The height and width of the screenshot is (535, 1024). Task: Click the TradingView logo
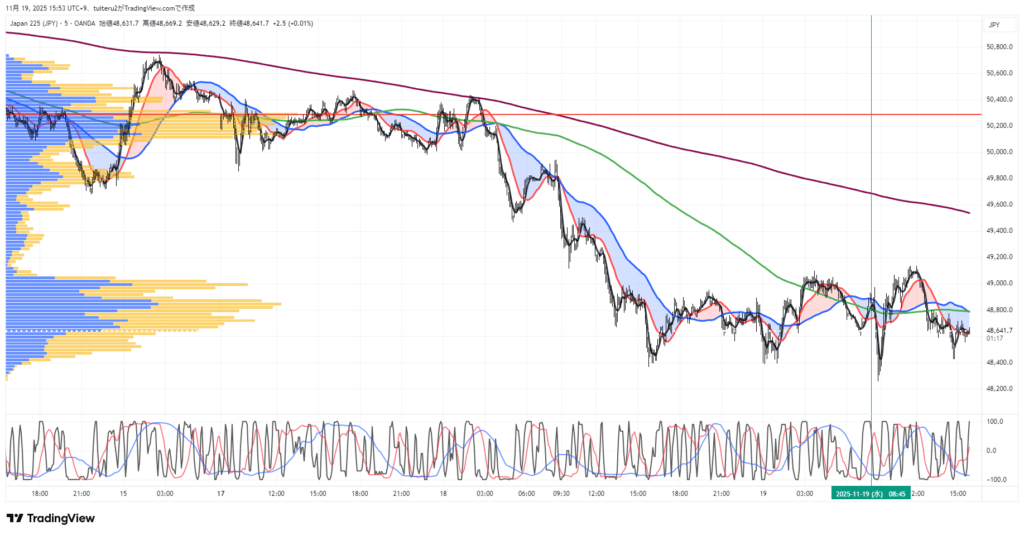pyautogui.click(x=50, y=518)
